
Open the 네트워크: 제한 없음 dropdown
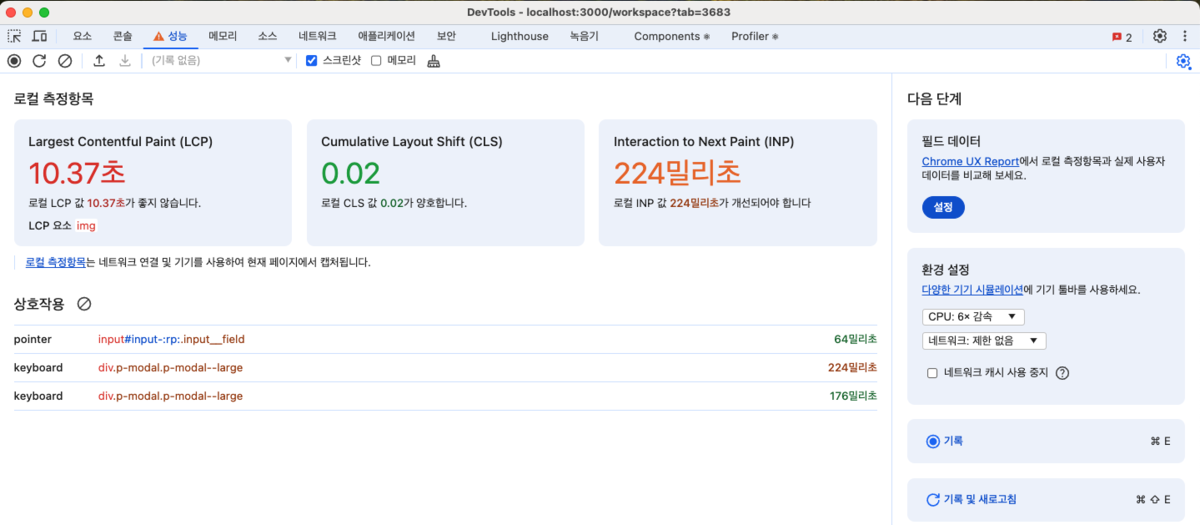[x=984, y=341]
